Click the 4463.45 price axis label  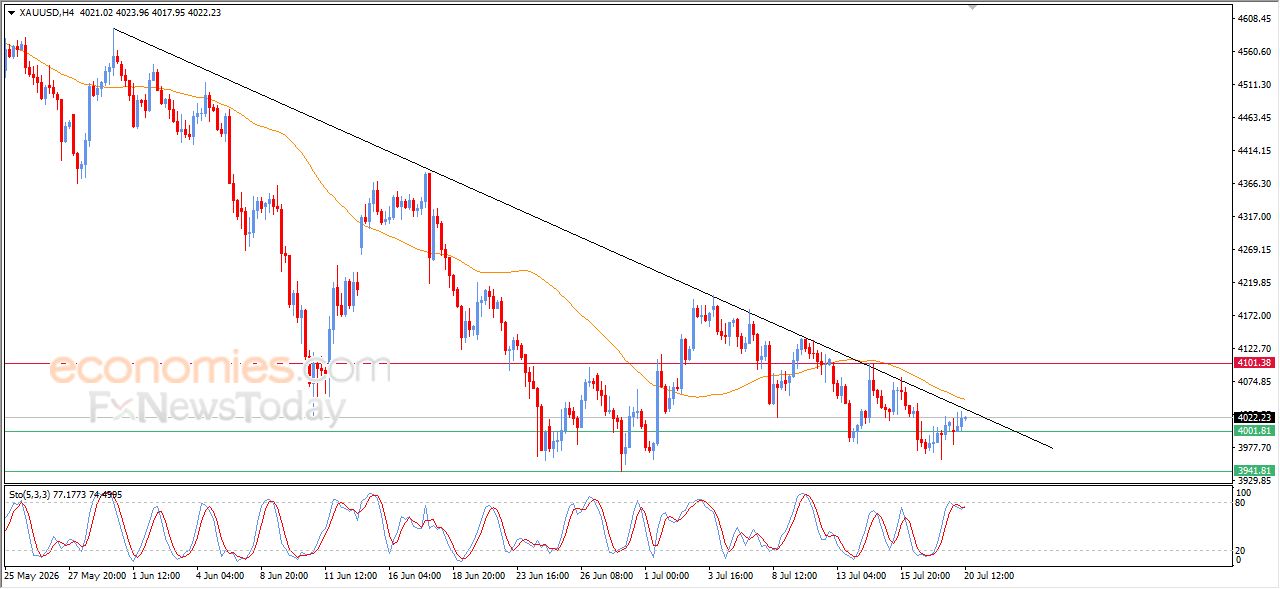(x=1253, y=118)
